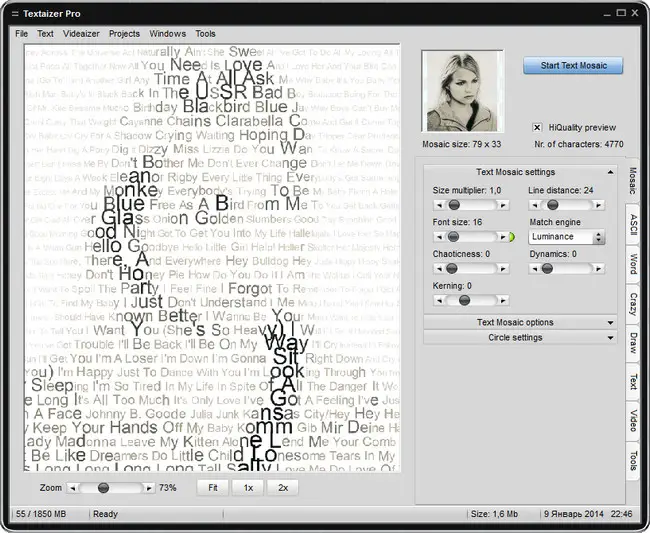Zoom in with Zoom right arrow
The image size is (650, 533).
[x=149, y=488]
